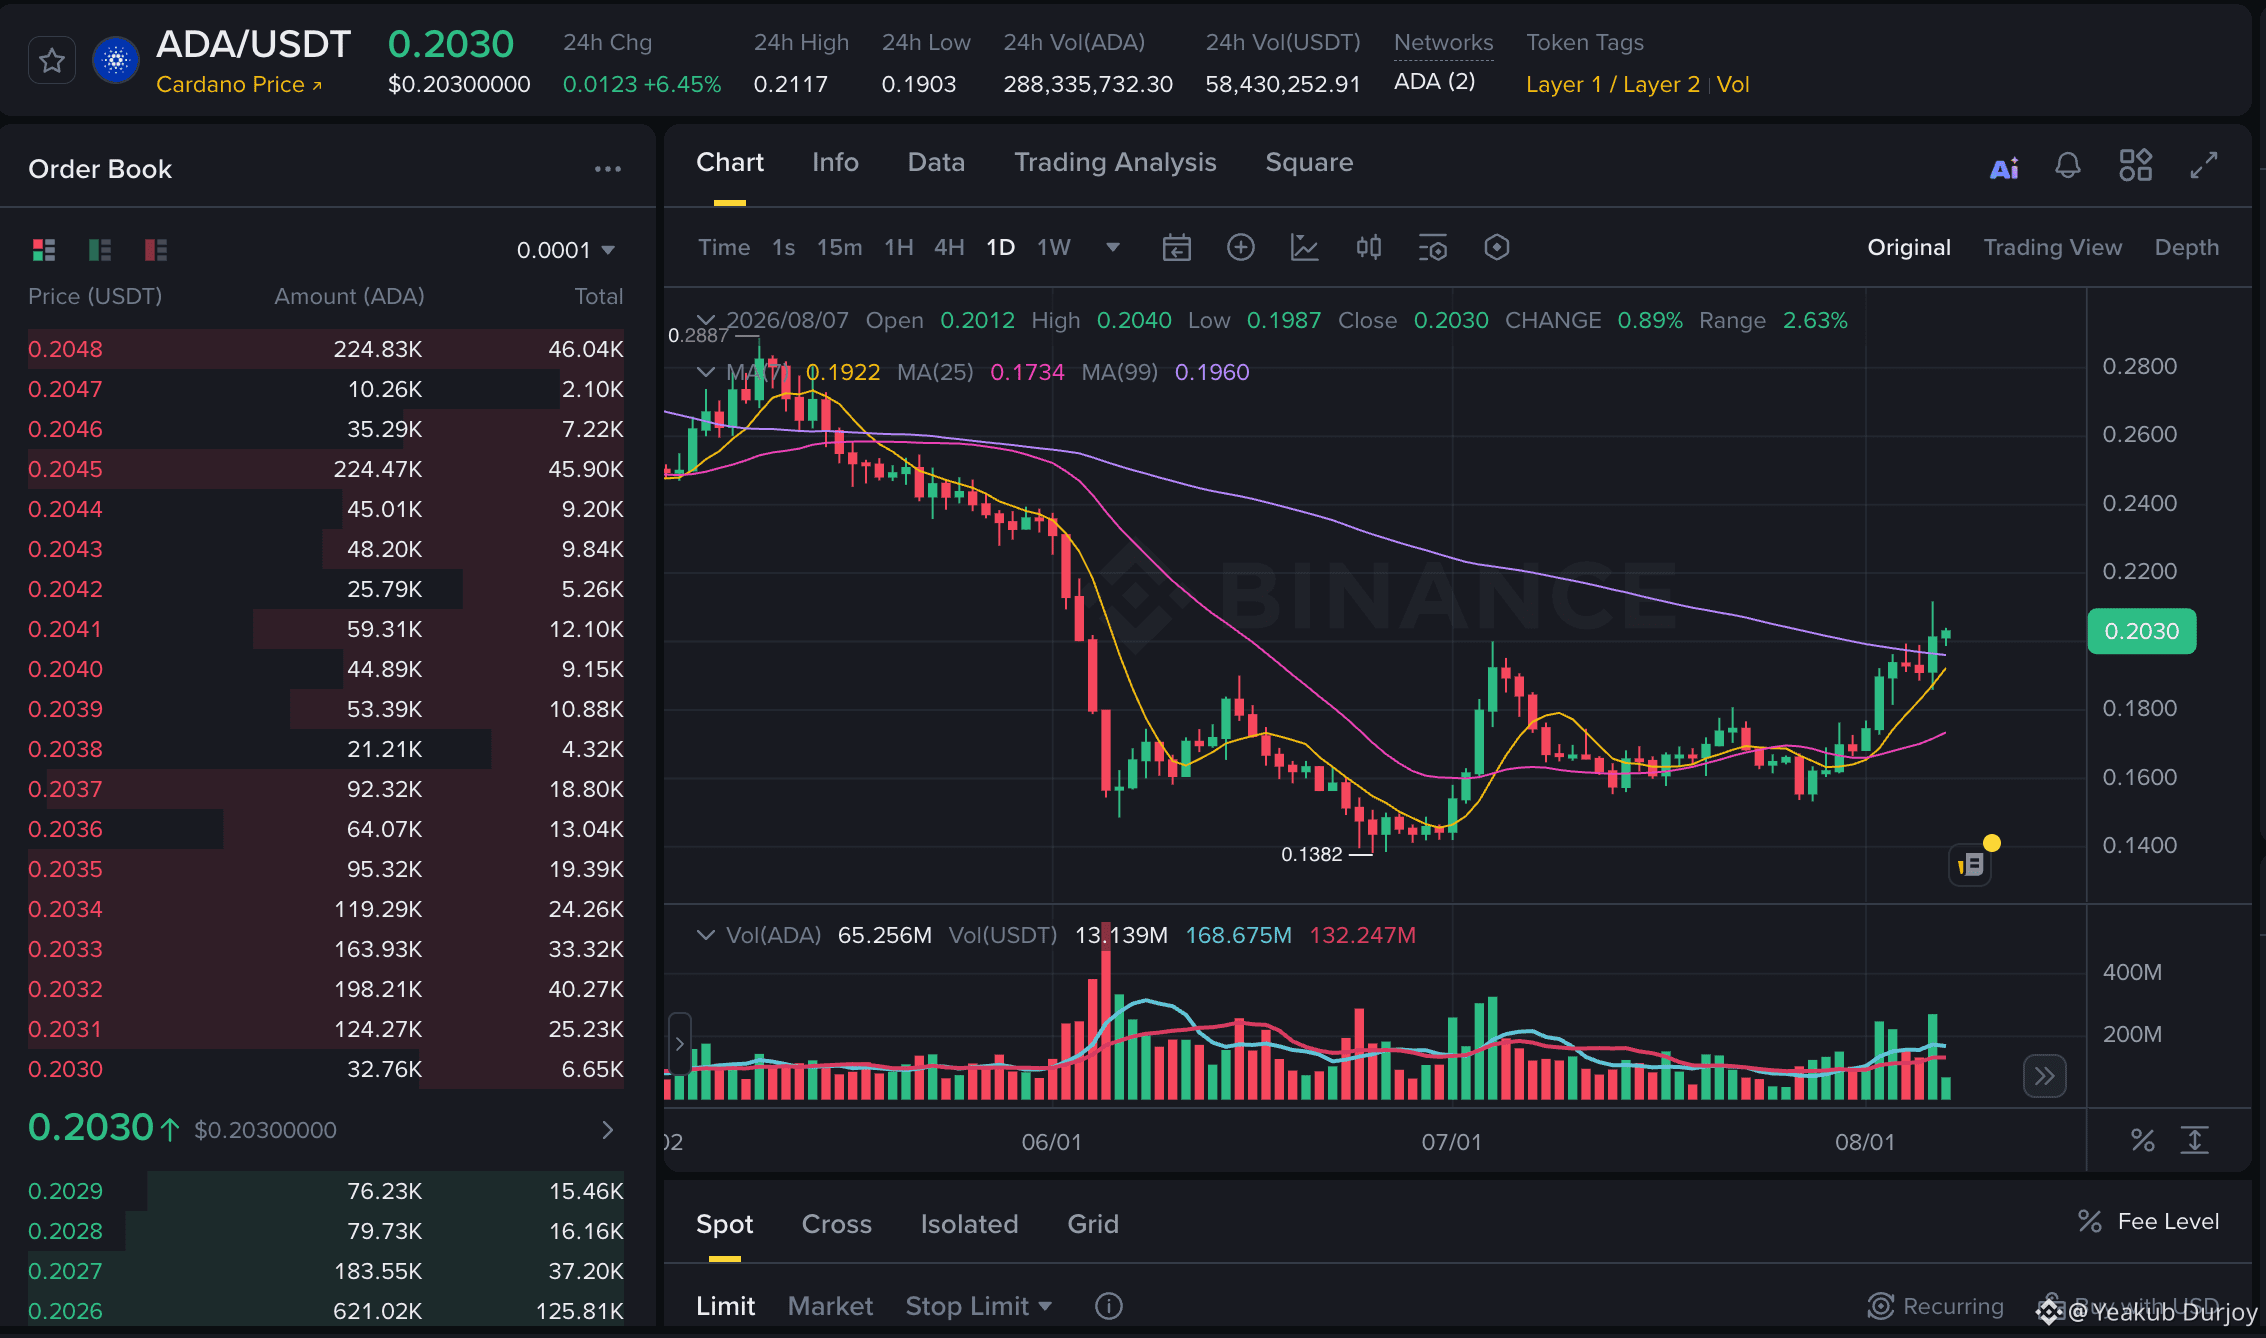Click the Fee Level percent icon

click(x=2090, y=1221)
